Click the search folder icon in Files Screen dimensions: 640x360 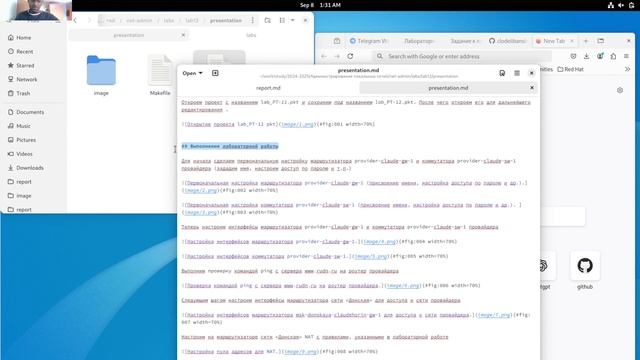pos(267,20)
